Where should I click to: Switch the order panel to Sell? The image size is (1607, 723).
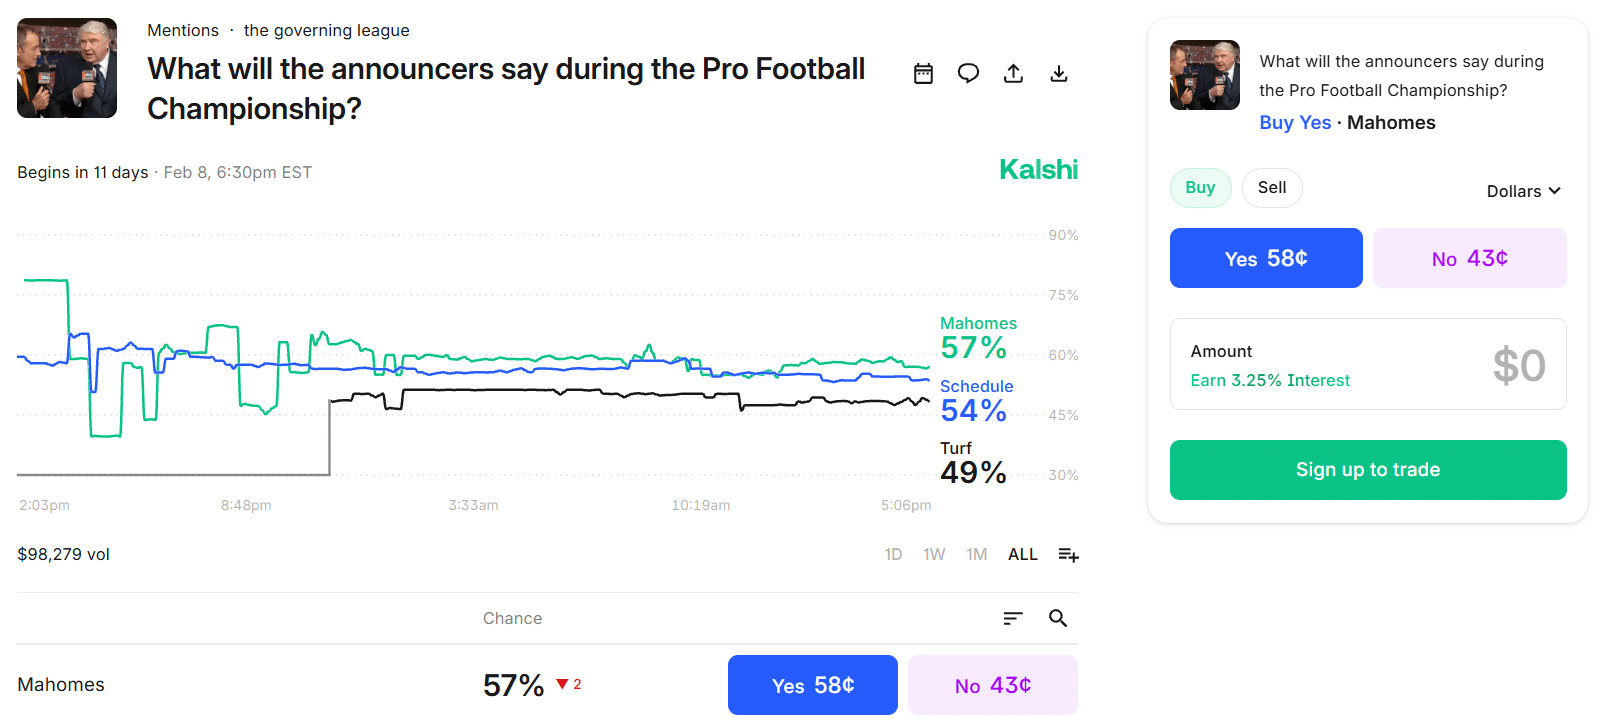point(1271,187)
